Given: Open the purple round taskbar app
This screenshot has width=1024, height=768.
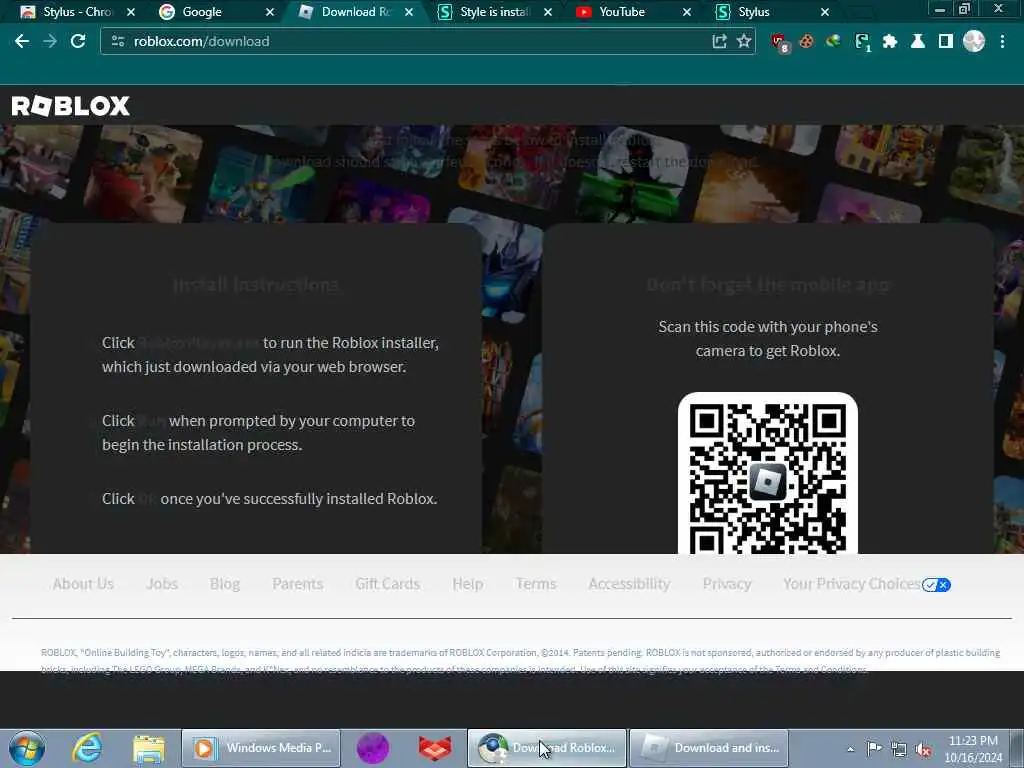Looking at the screenshot, I should click(x=373, y=748).
